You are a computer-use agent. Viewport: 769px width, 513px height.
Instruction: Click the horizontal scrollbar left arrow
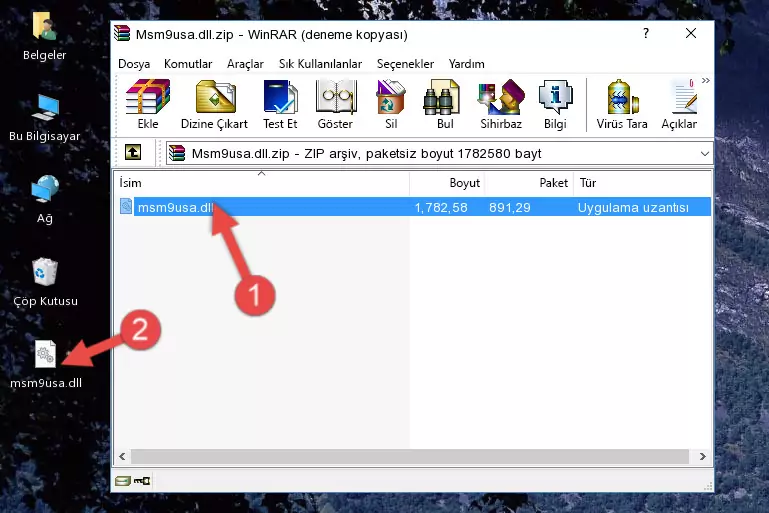122,456
